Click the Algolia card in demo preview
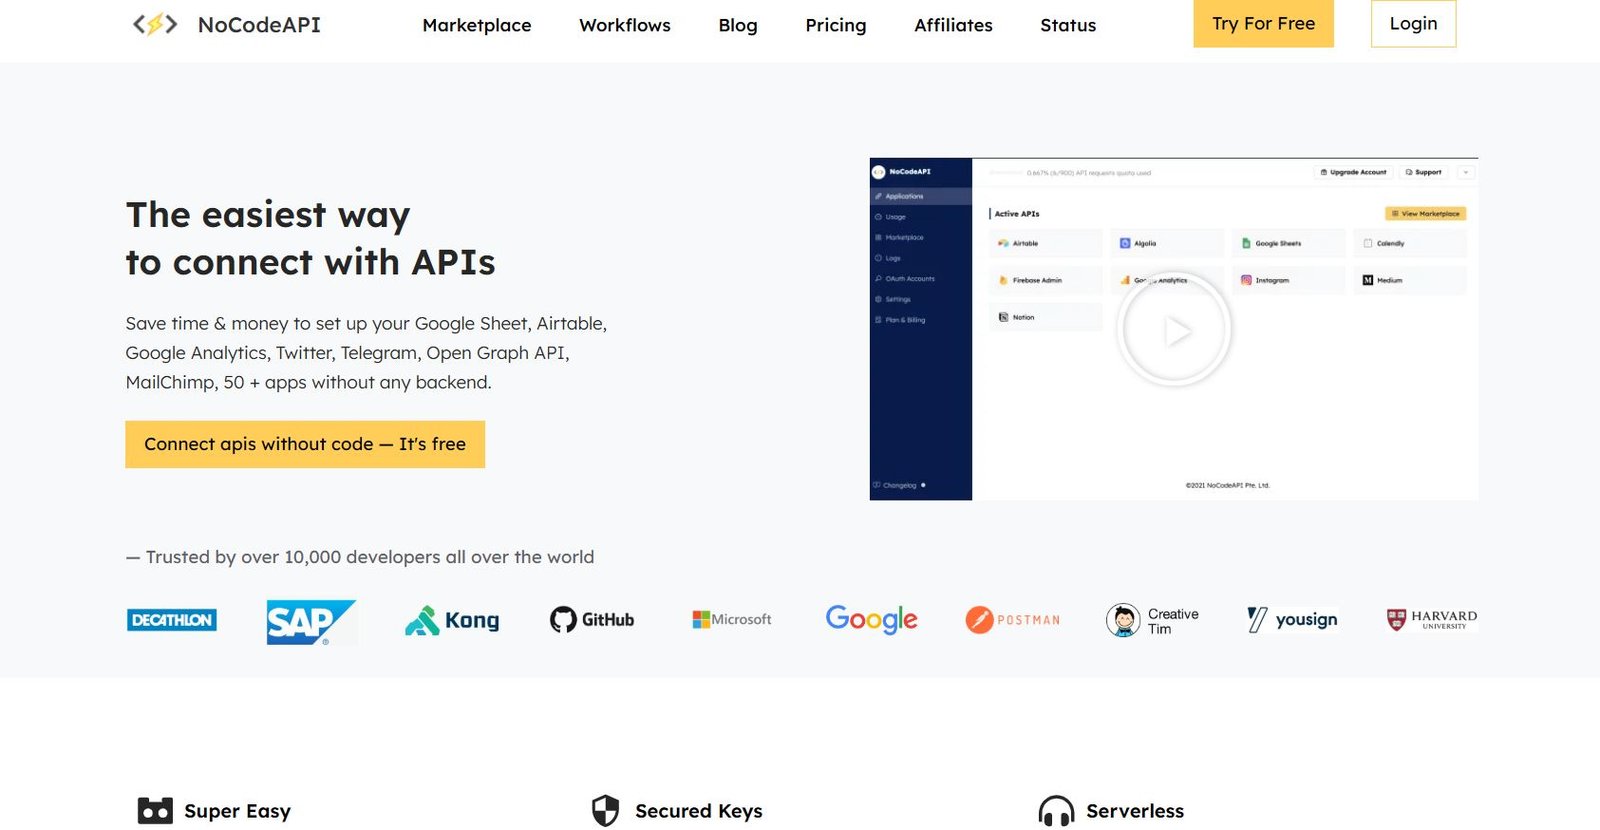The image size is (1600, 830). 1167,243
